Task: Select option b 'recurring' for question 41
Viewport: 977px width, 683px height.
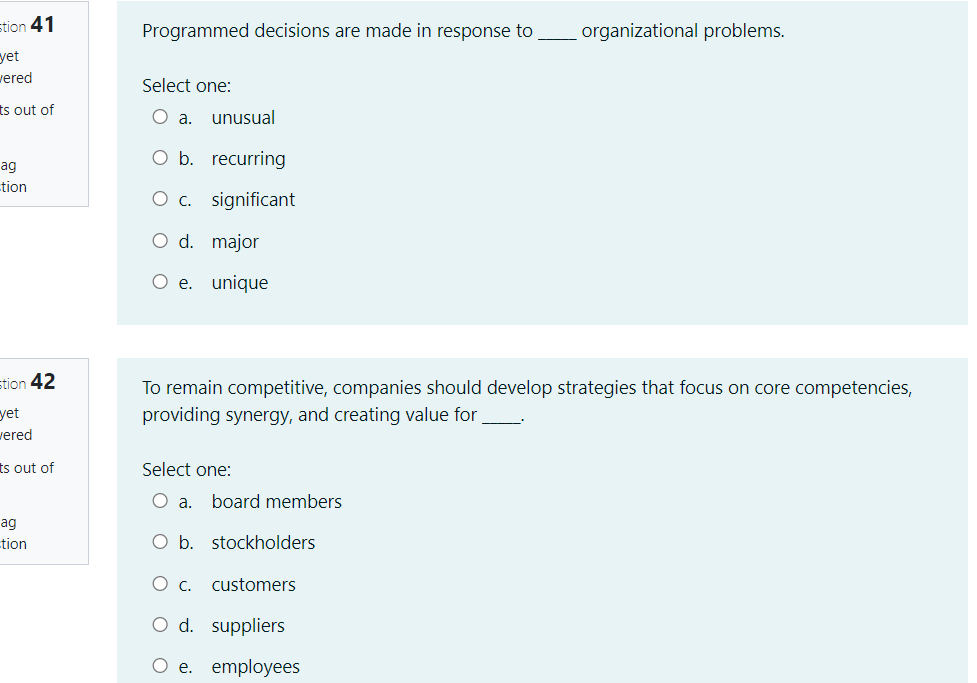Action: (160, 157)
